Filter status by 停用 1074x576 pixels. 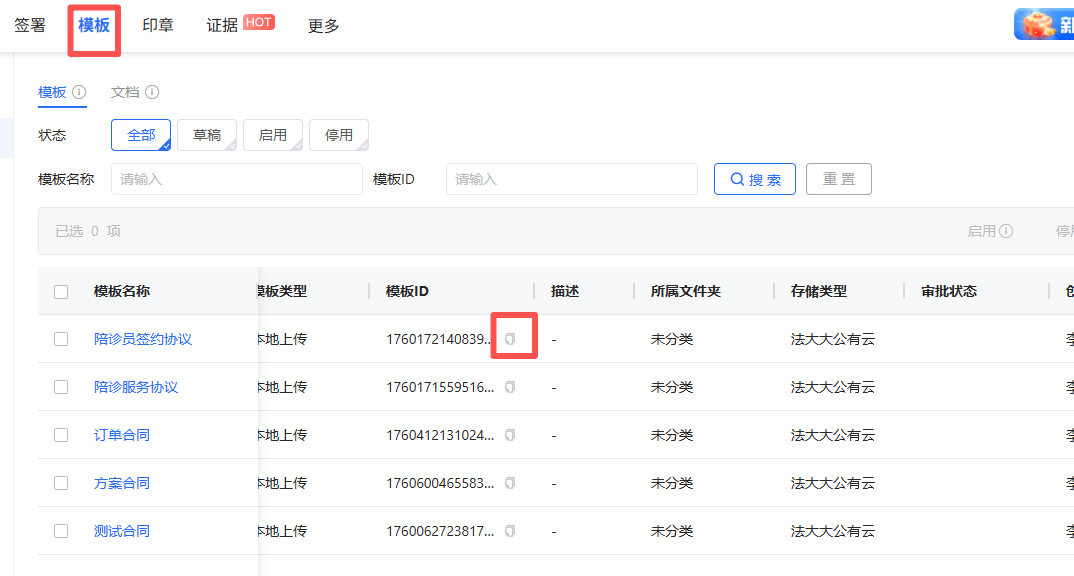[339, 135]
